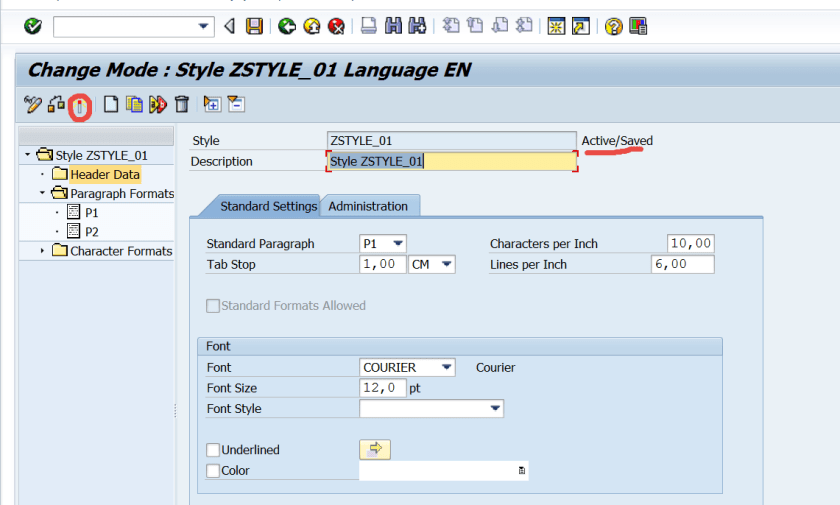Select the Standard Settings tab
840x505 pixels.
click(x=267, y=206)
